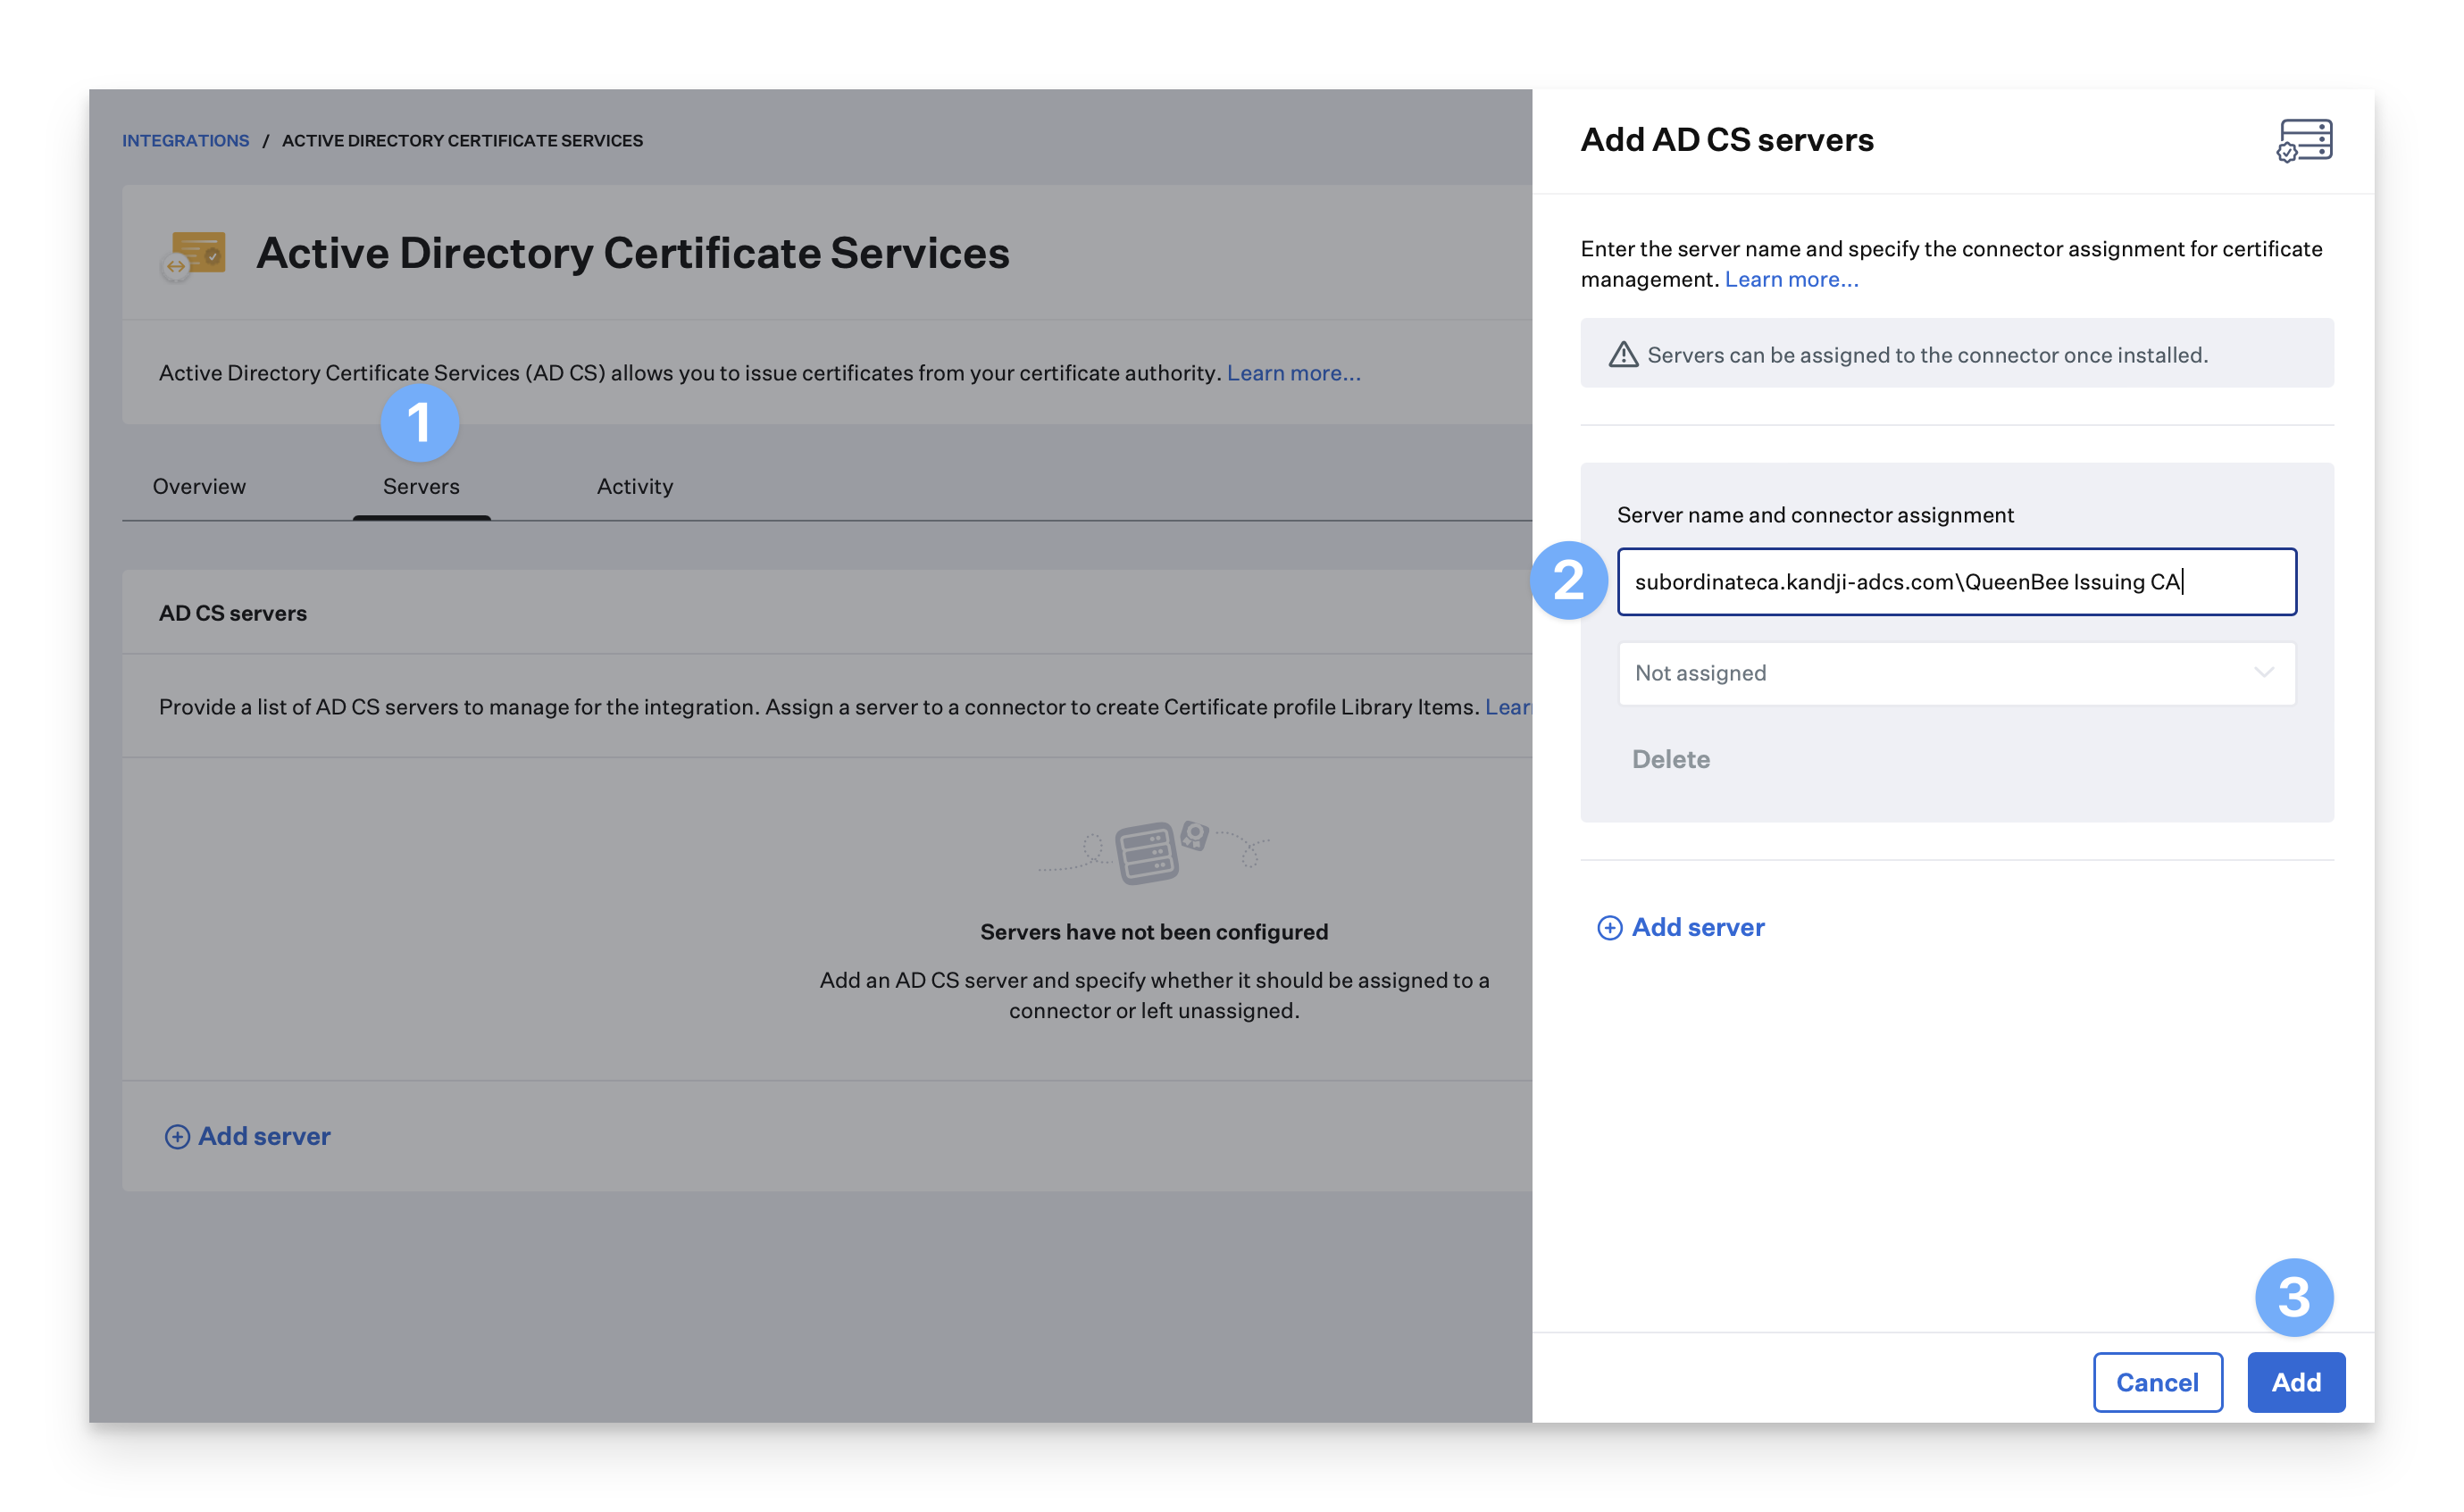
Task: Click the warning triangle icon in notice banner
Action: [1623, 355]
